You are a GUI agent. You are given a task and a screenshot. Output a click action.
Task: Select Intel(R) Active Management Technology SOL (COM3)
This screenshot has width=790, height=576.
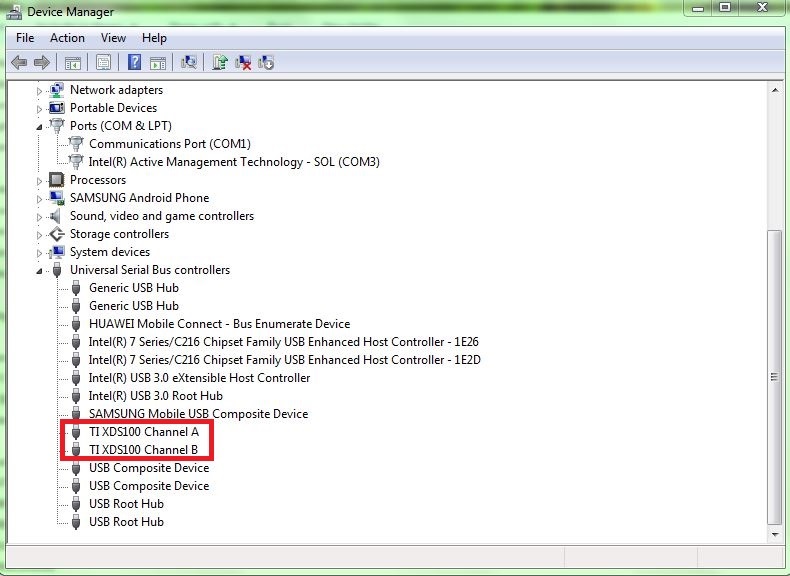(x=234, y=162)
